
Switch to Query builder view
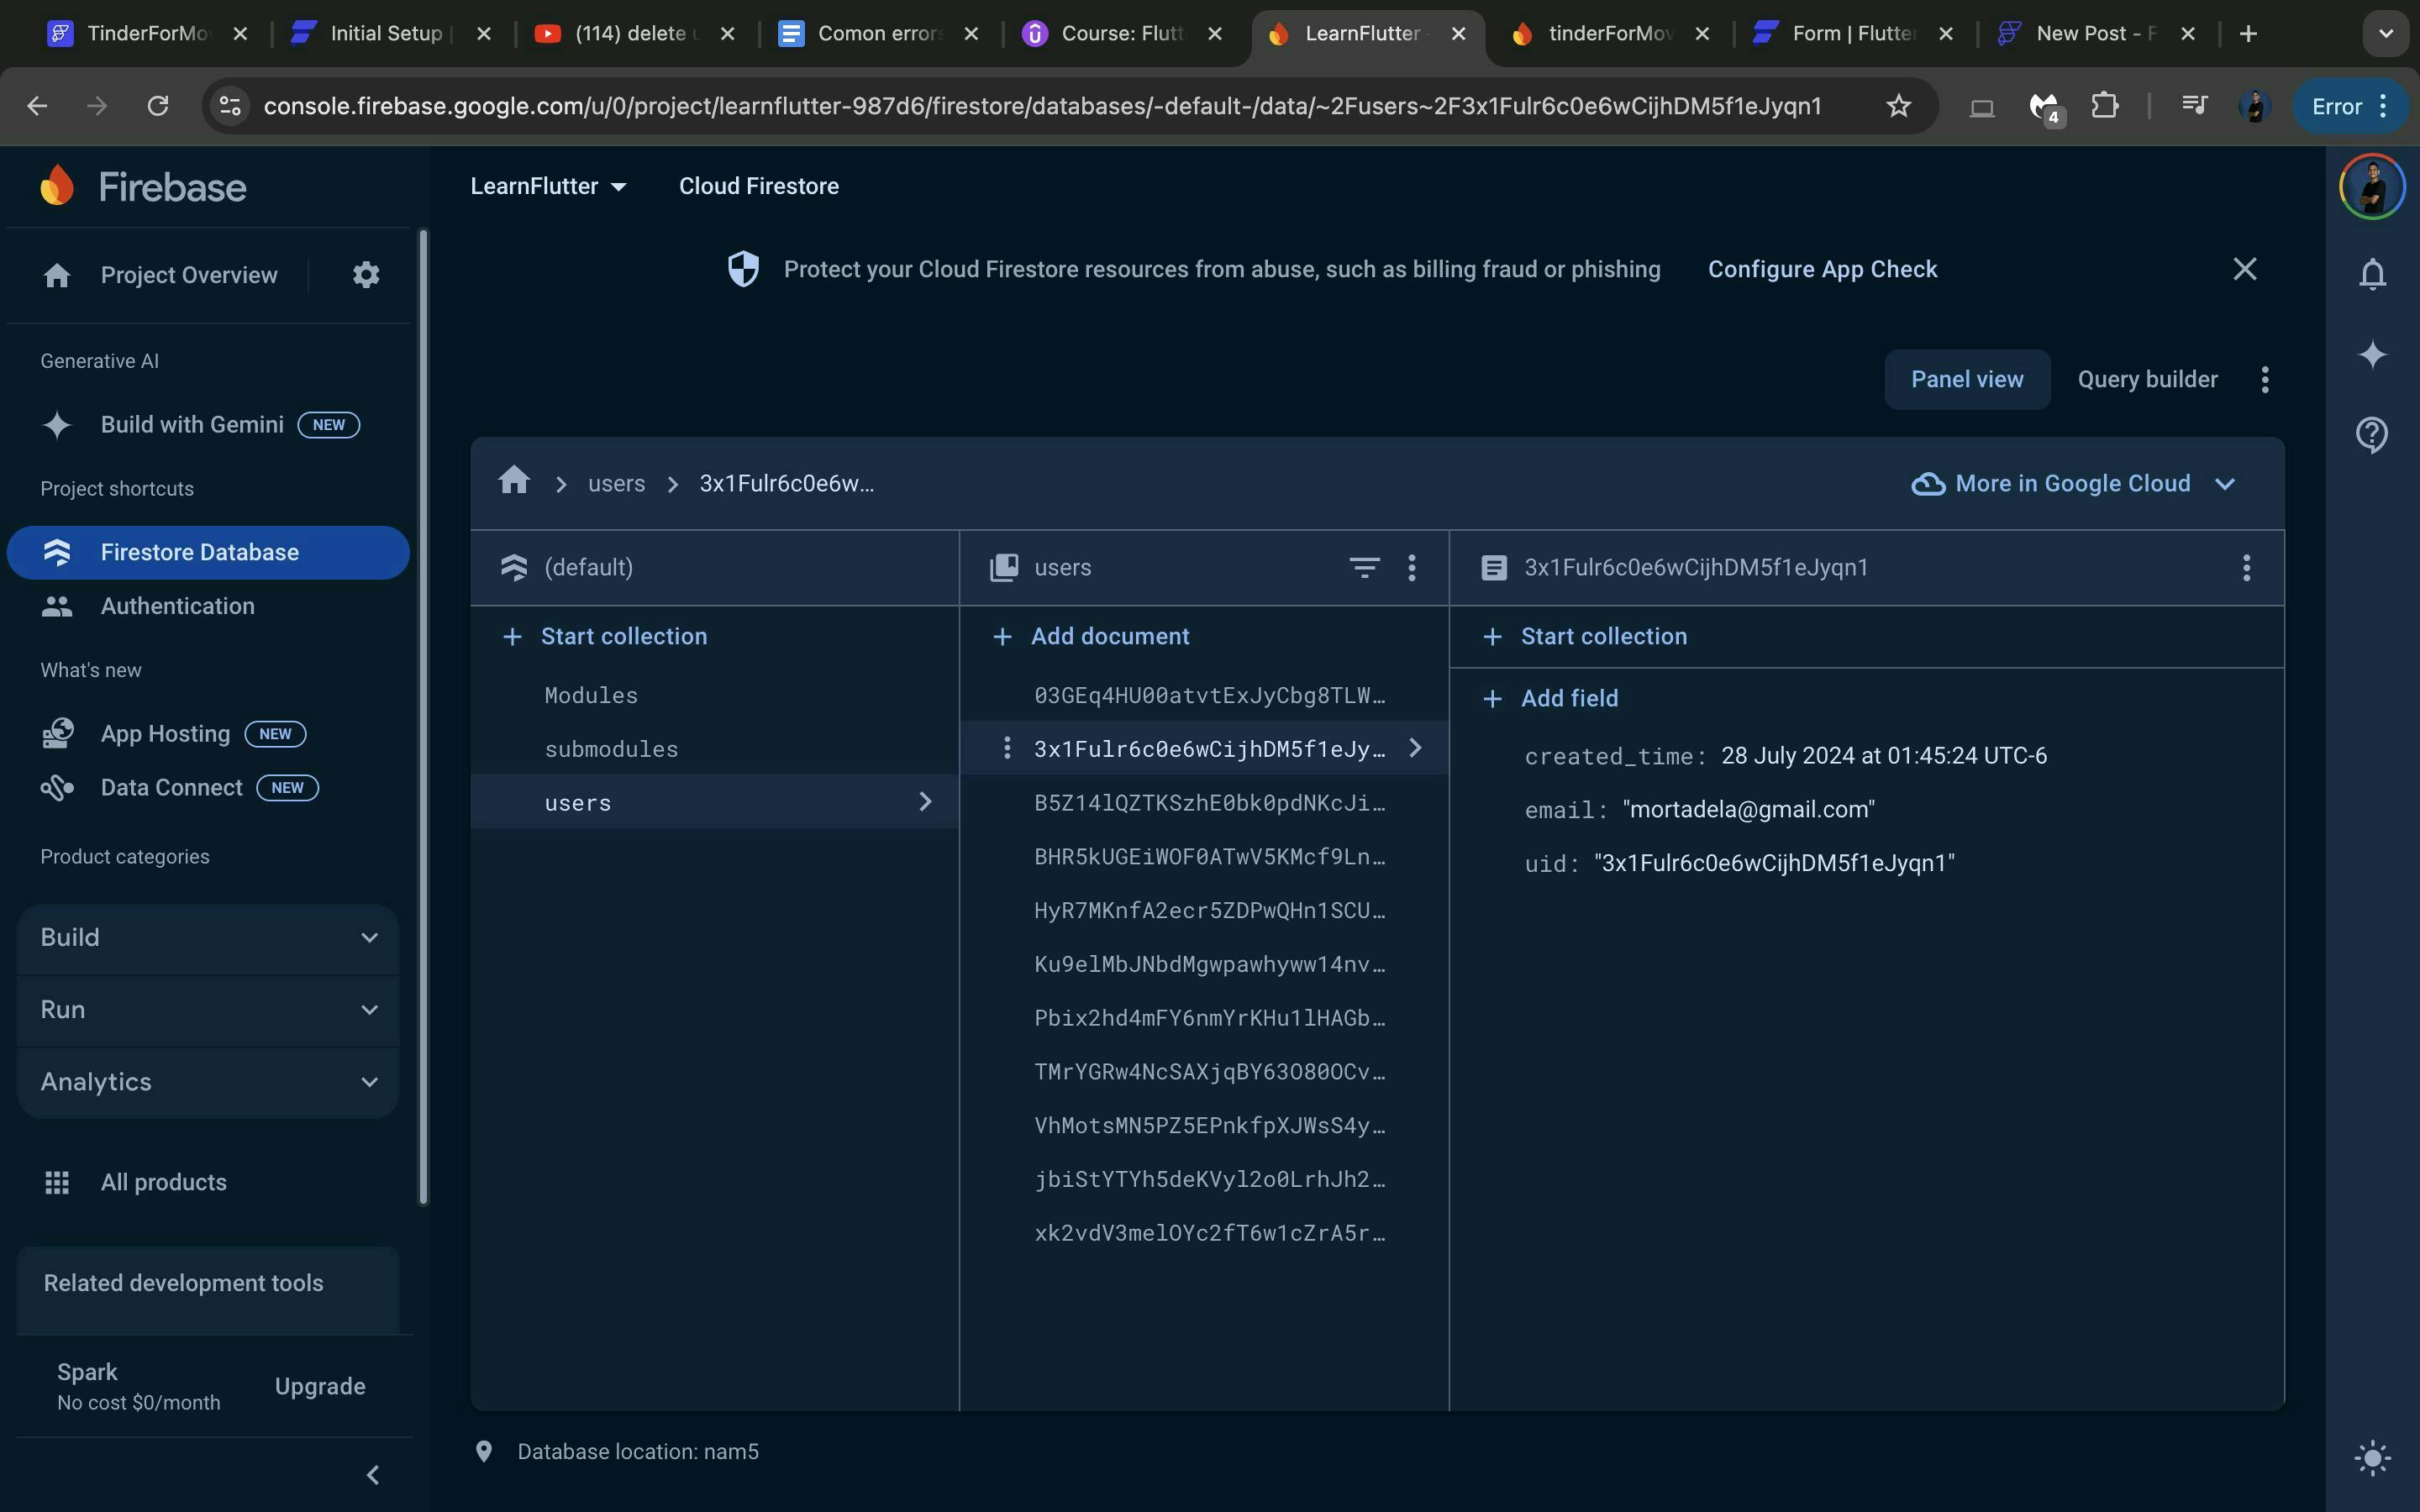click(x=2147, y=379)
